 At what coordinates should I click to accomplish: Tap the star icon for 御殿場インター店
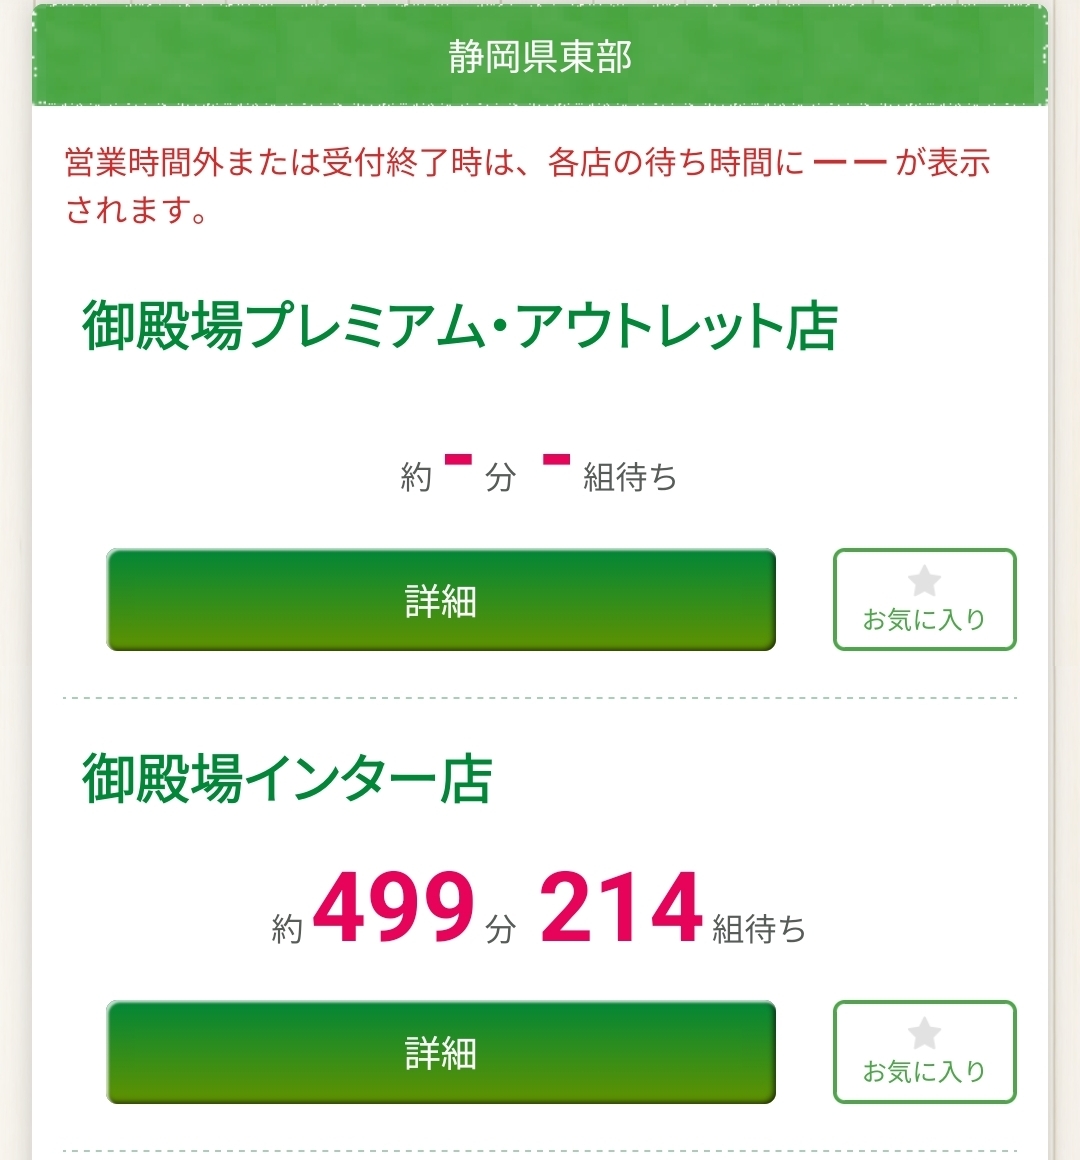(924, 1033)
